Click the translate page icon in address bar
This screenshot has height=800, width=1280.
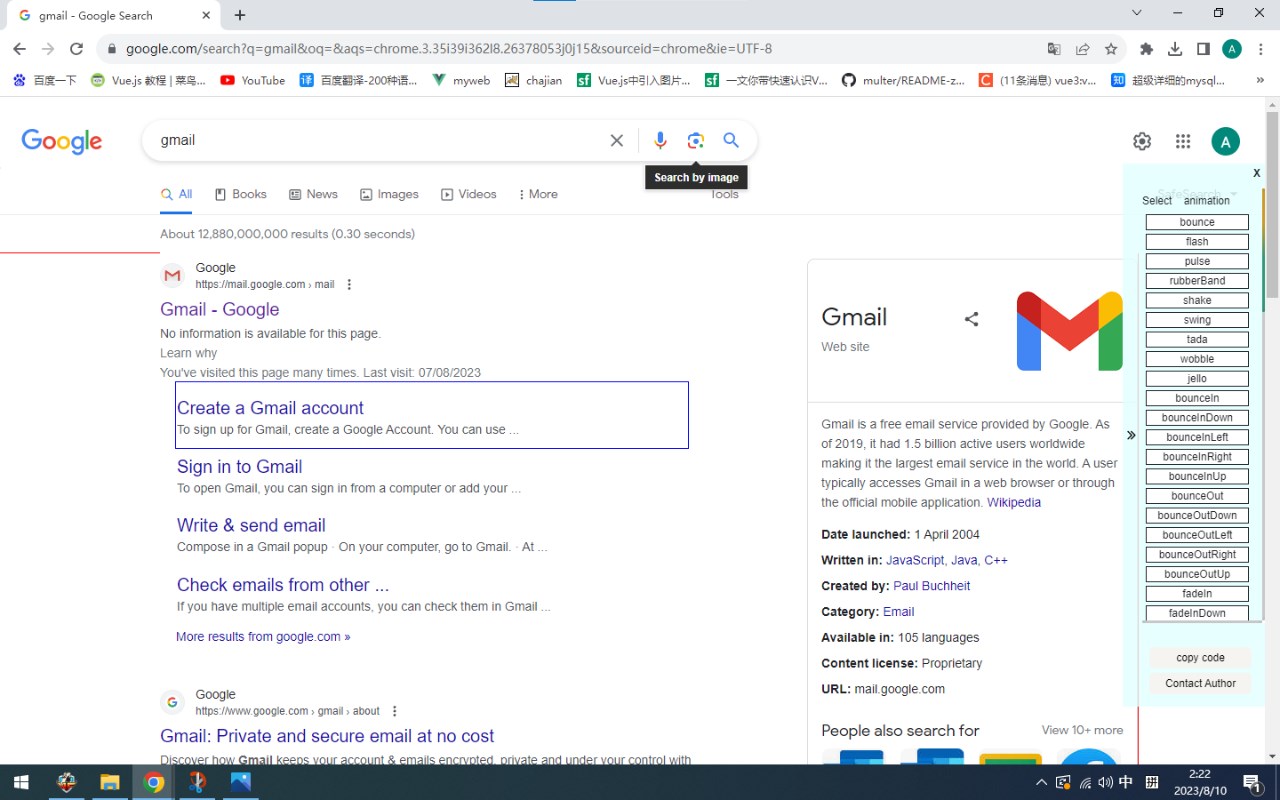[1054, 49]
